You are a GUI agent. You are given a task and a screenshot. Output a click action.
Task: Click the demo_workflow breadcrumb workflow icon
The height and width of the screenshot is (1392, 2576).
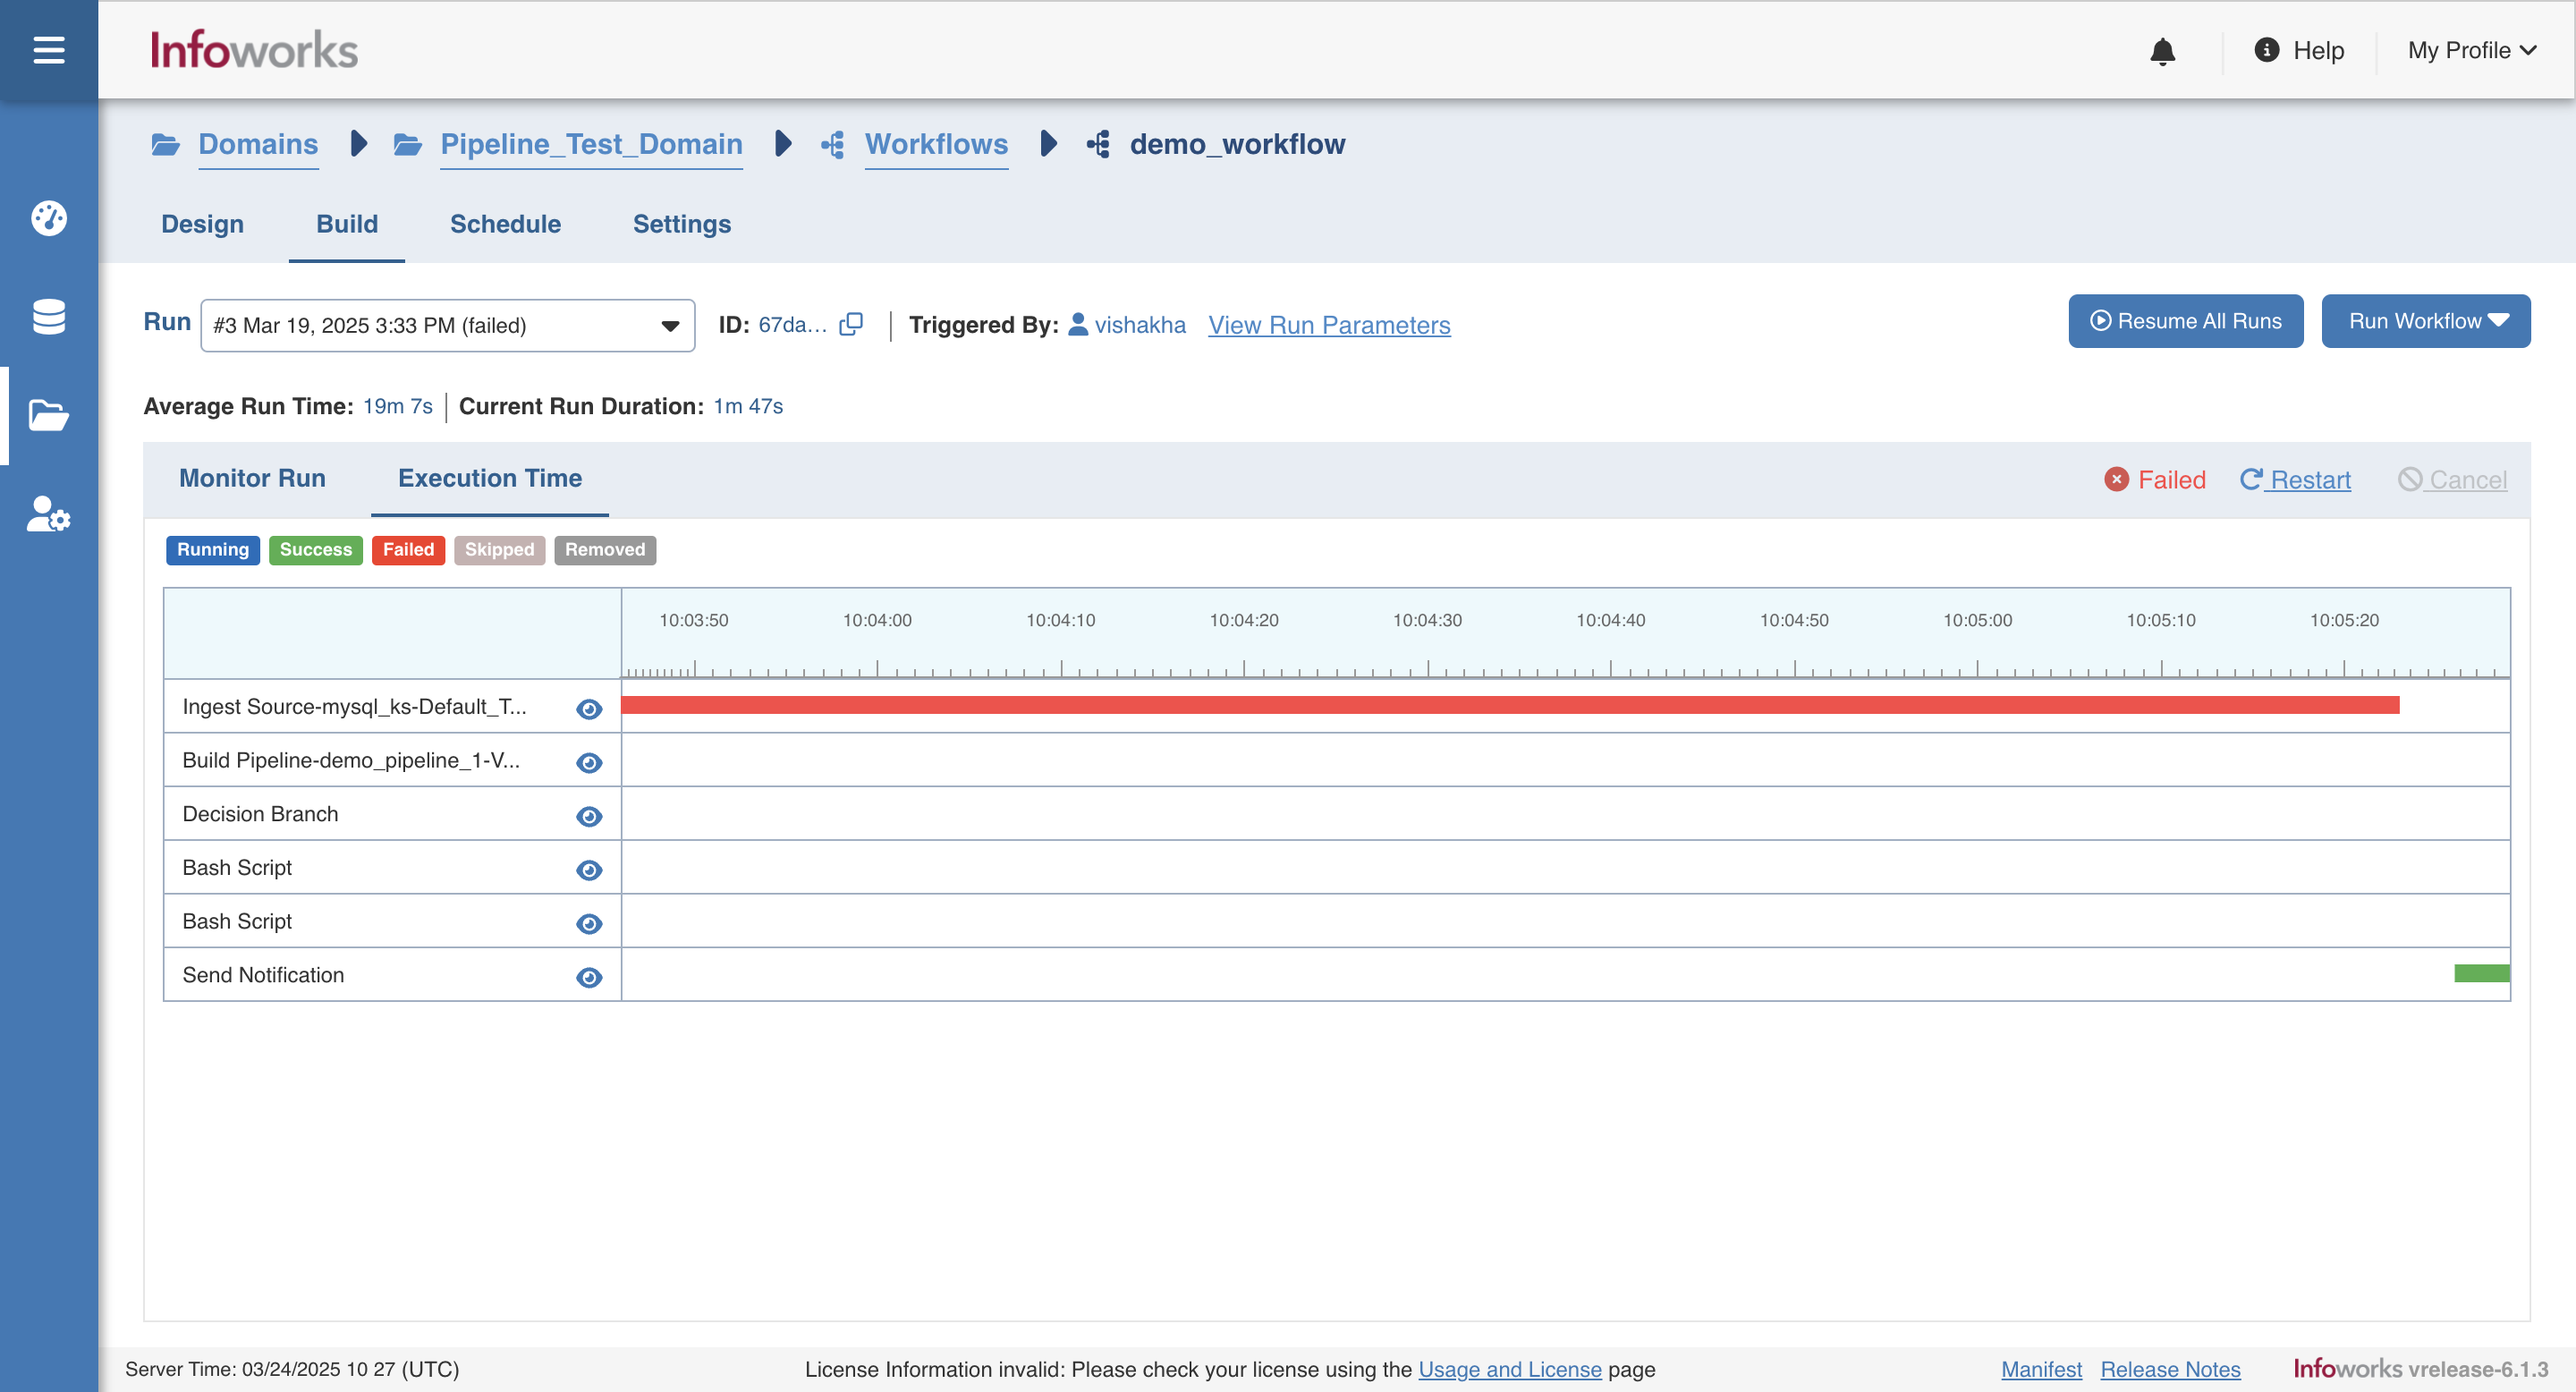[1098, 144]
